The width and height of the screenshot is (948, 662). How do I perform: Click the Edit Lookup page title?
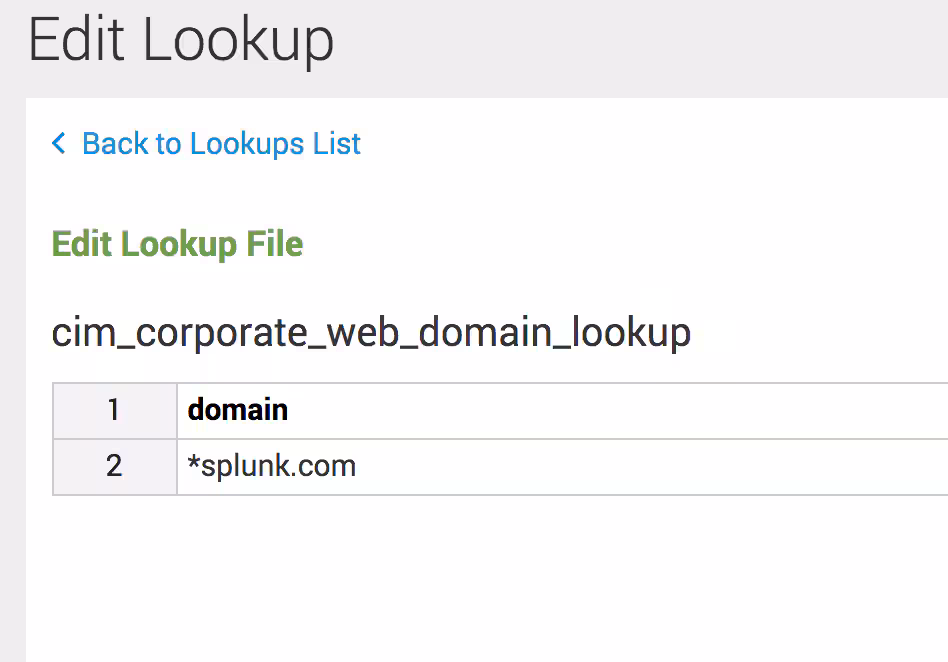pos(181,42)
